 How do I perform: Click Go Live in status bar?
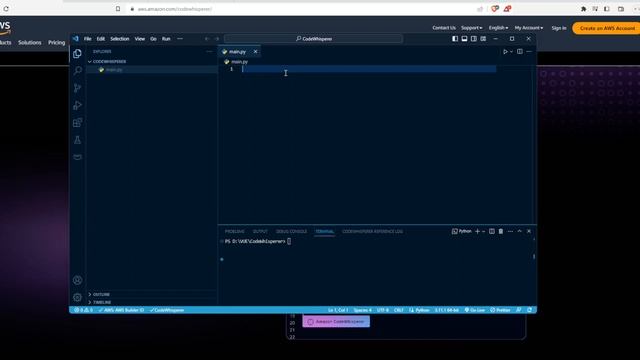[474, 310]
